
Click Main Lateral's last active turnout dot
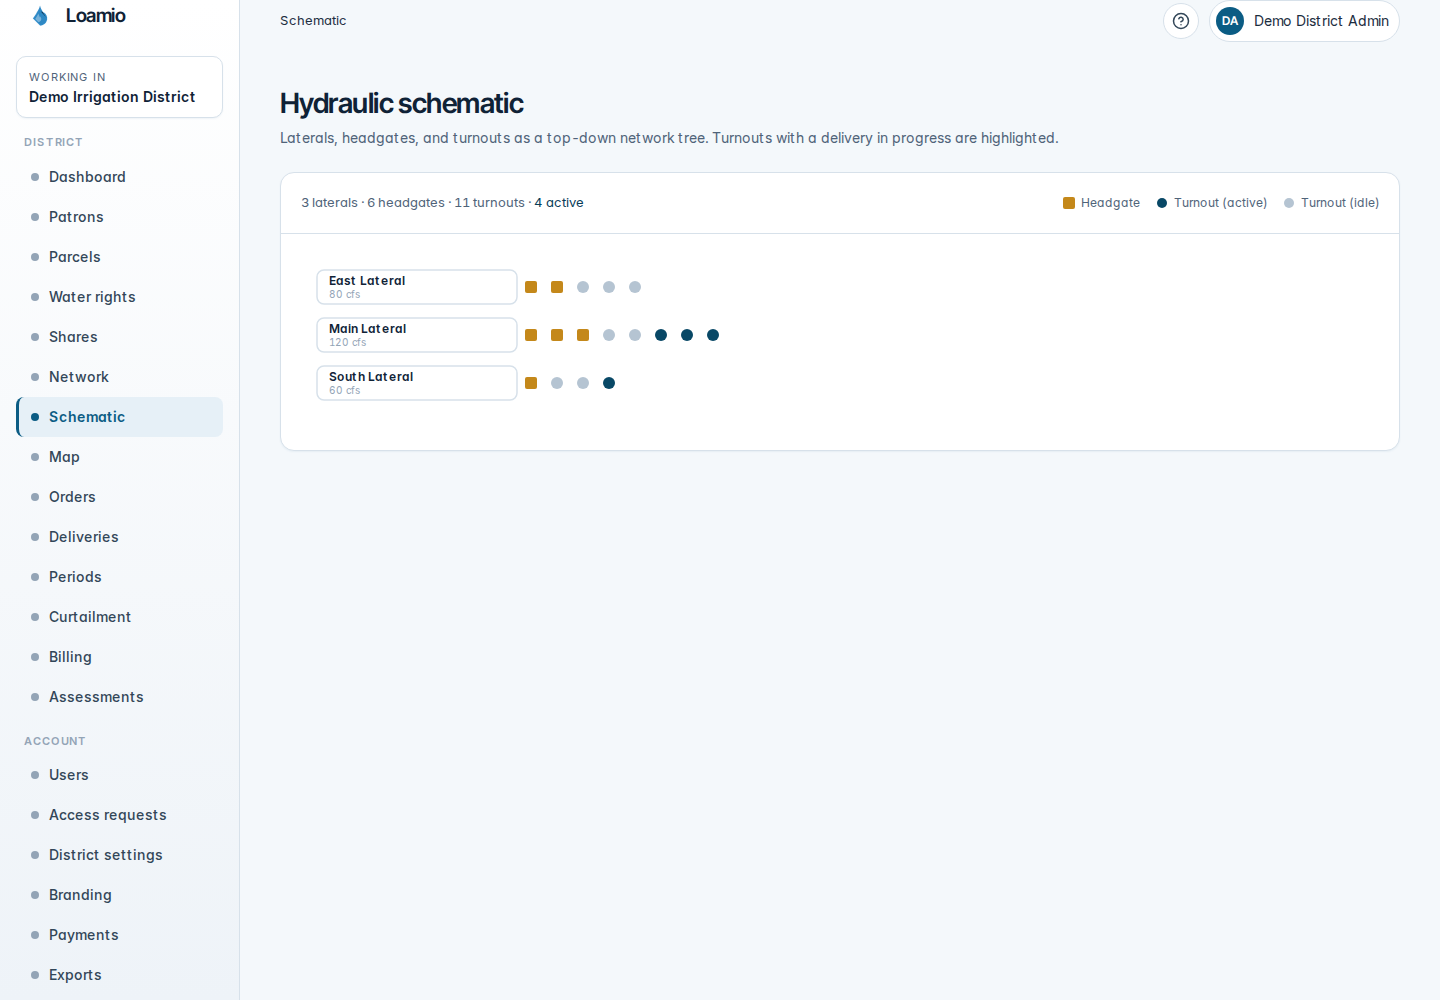tap(713, 335)
